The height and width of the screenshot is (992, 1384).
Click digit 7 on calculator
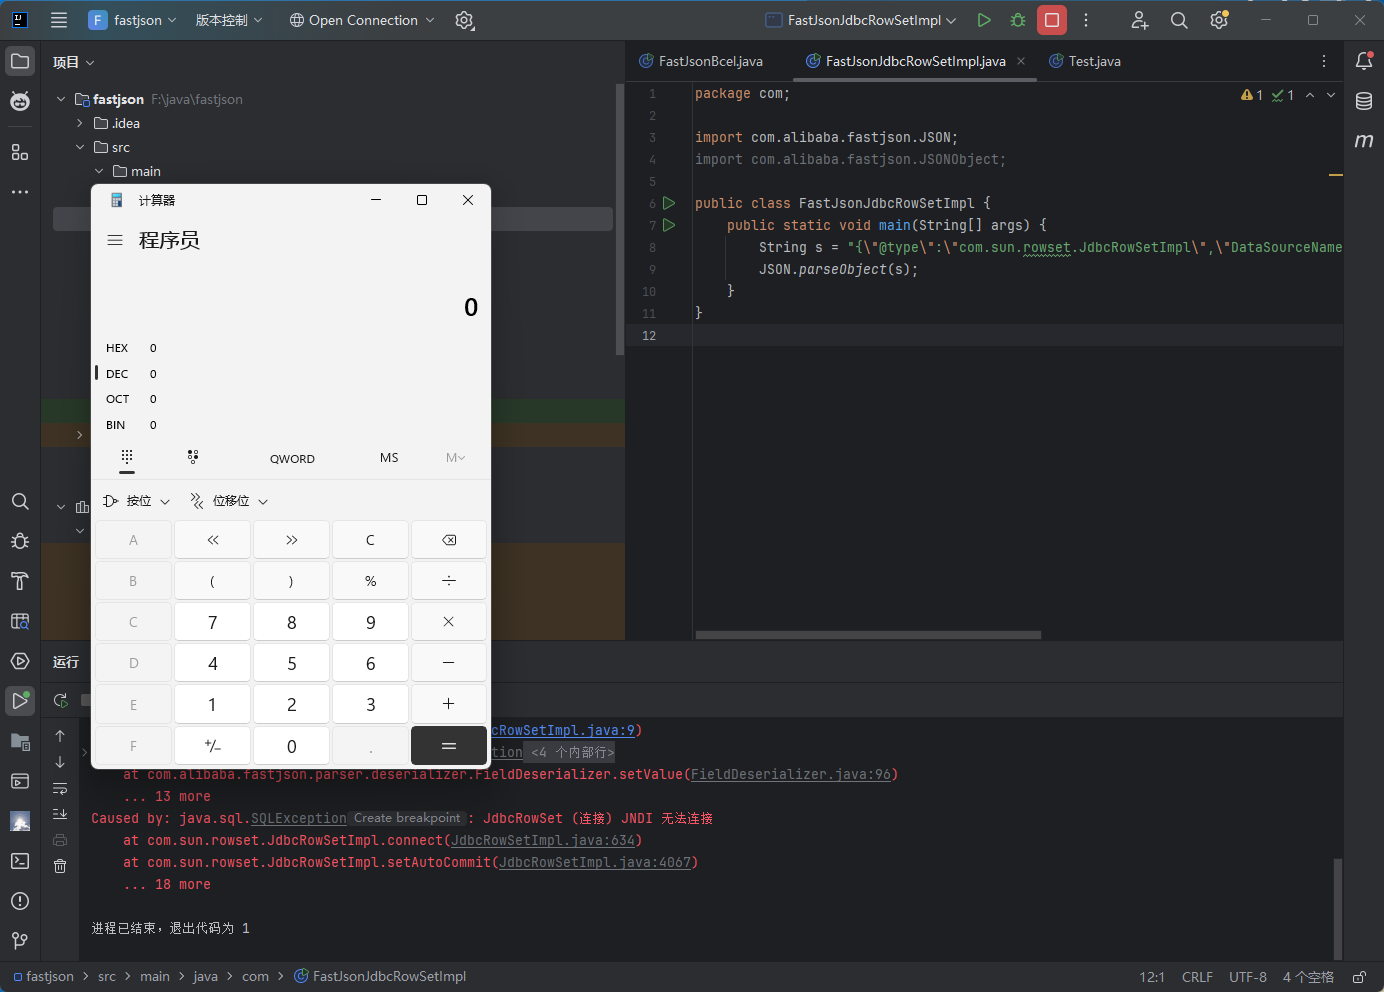click(212, 622)
